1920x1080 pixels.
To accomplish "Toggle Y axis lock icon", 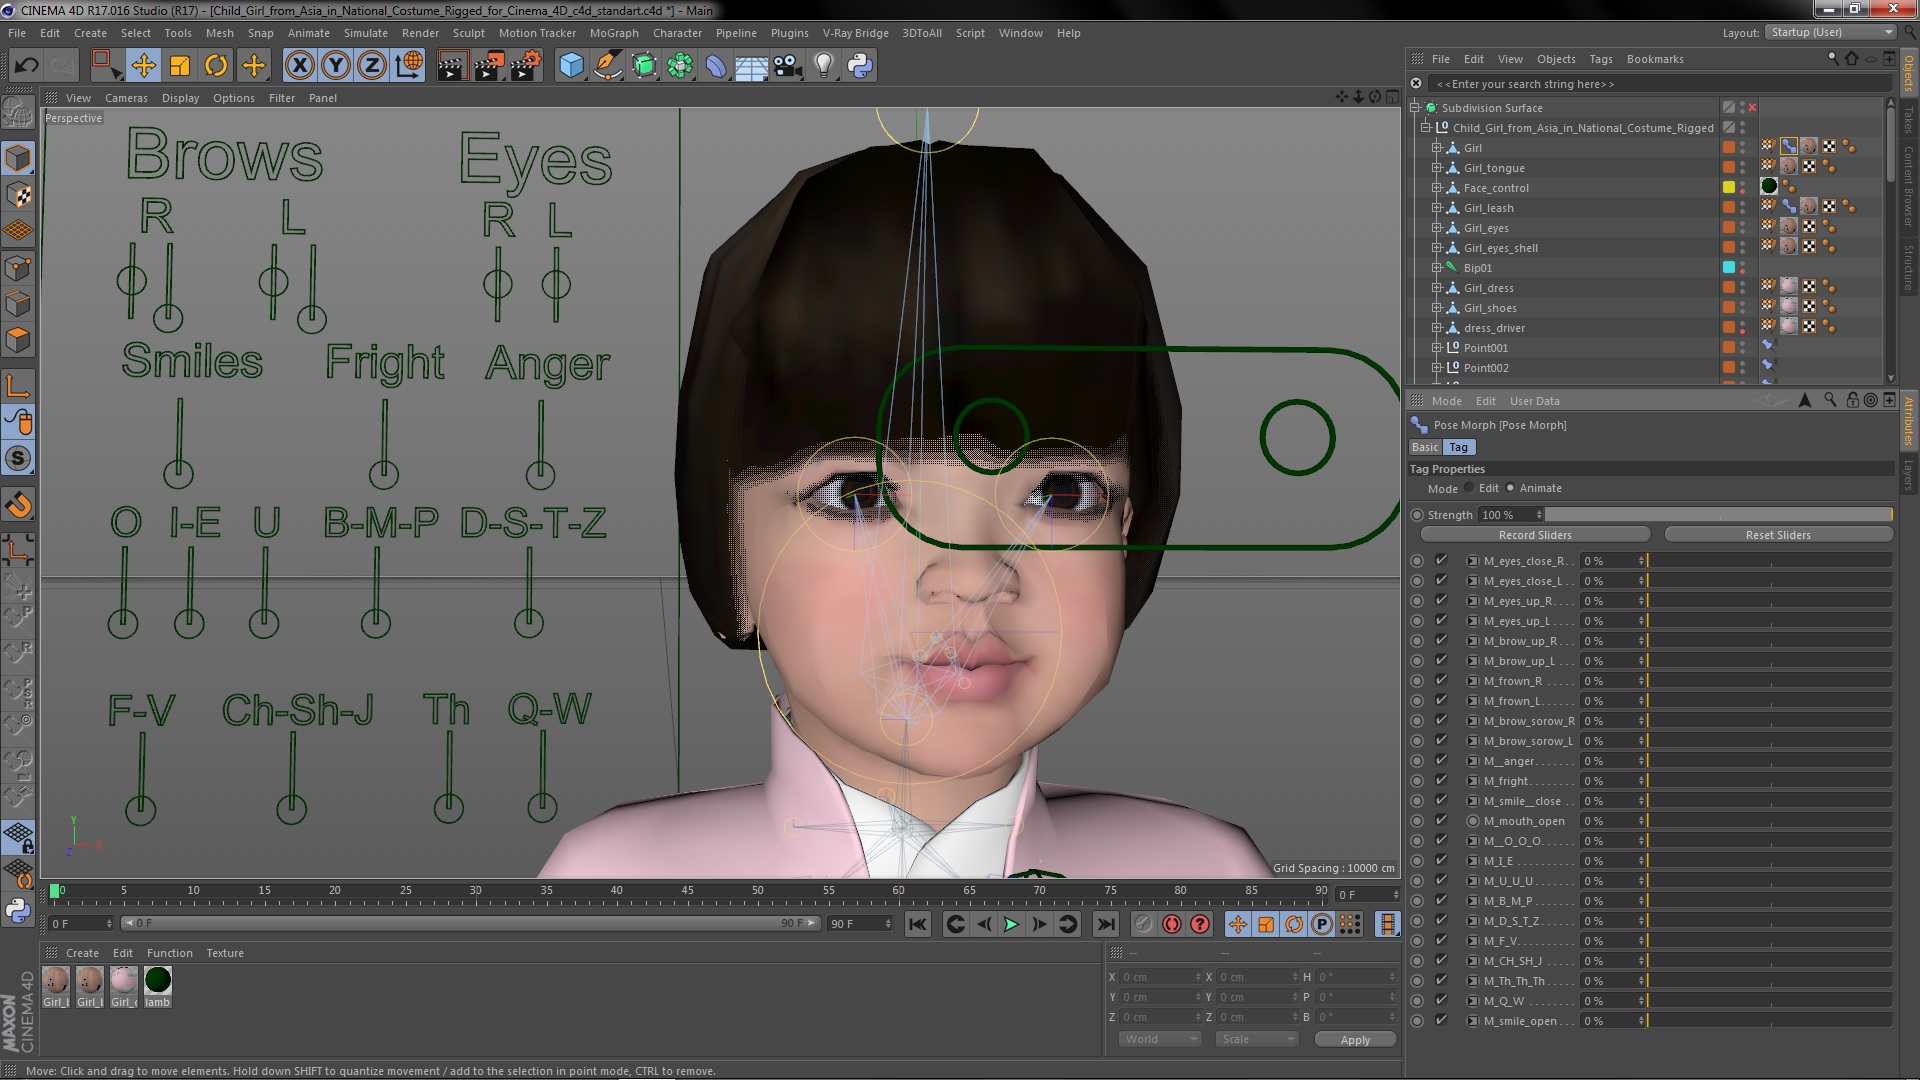I will coord(336,66).
